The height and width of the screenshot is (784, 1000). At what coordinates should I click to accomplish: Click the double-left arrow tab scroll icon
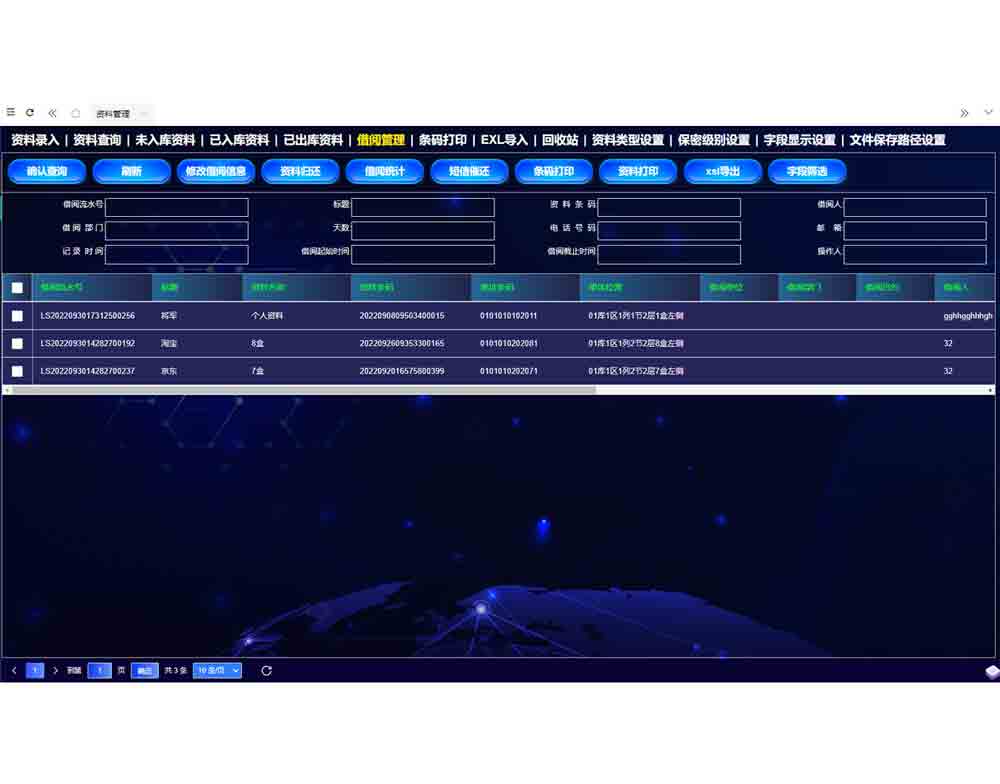click(x=52, y=113)
